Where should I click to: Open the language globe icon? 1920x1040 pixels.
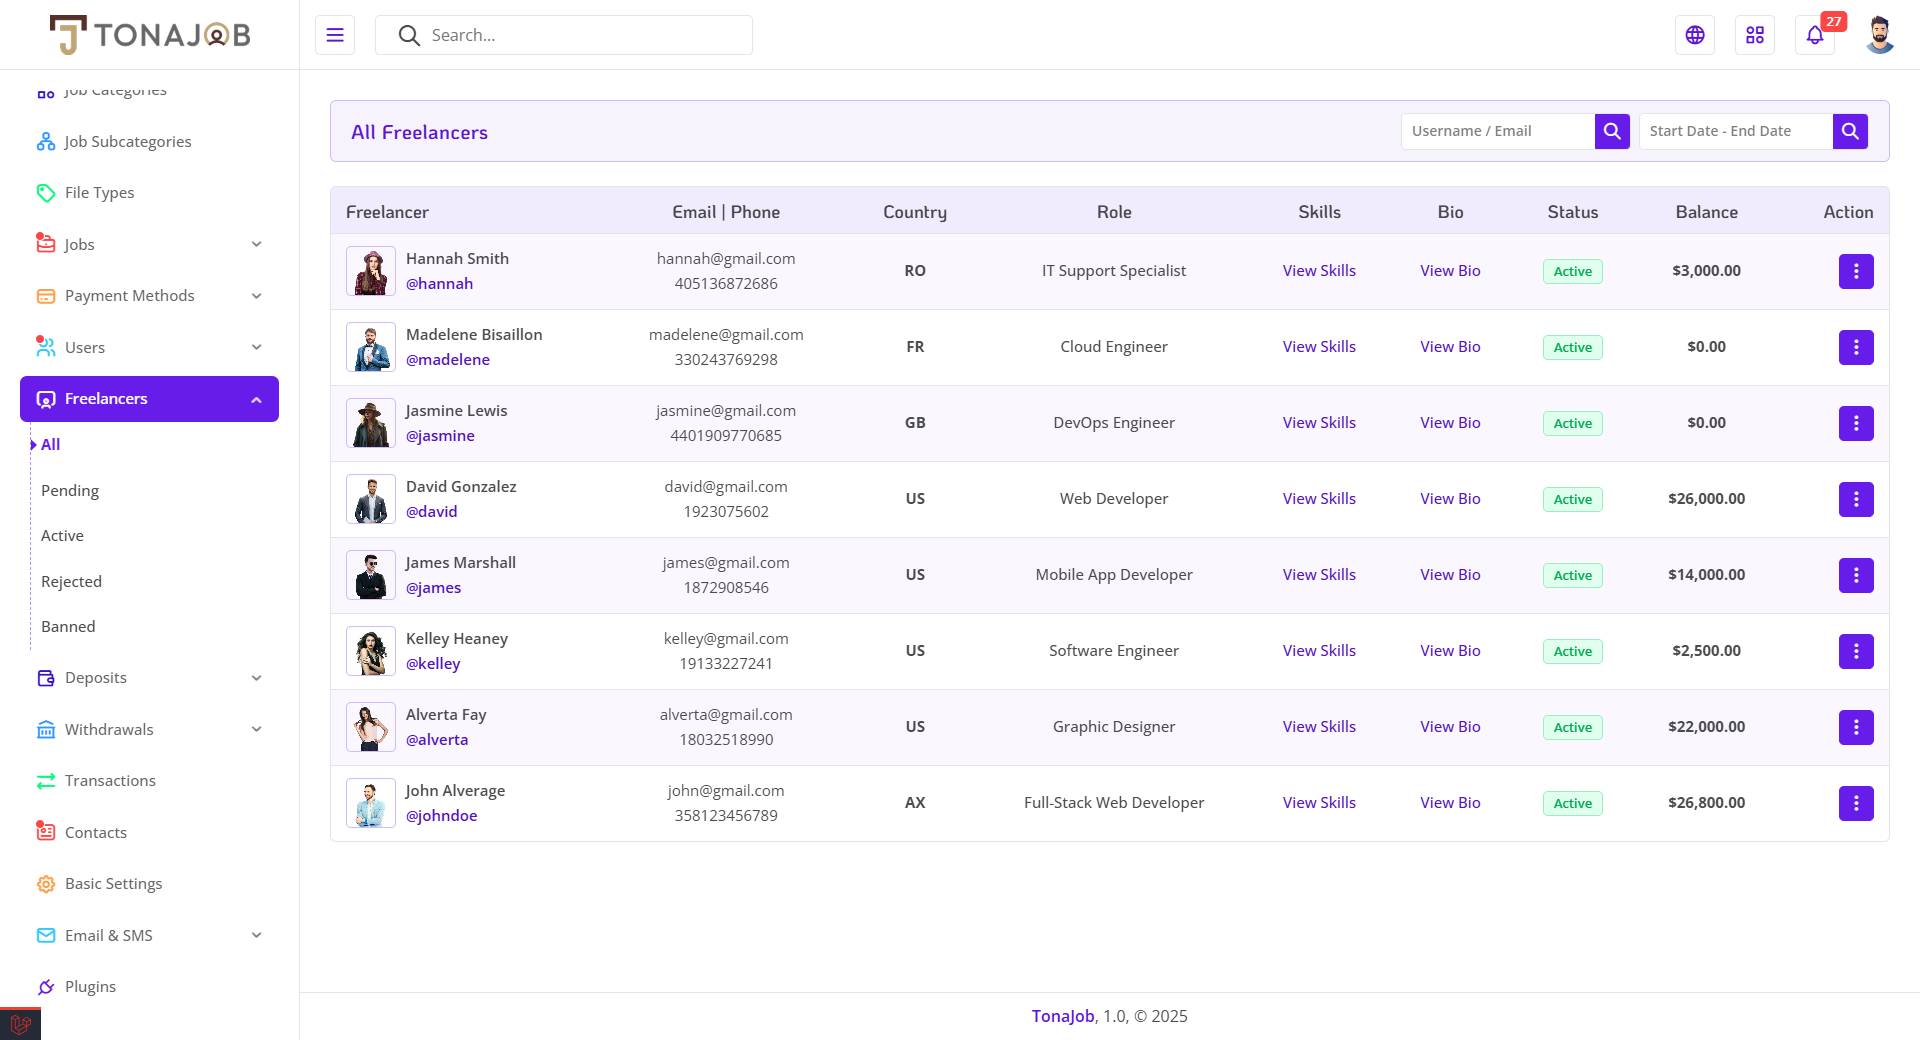tap(1695, 35)
